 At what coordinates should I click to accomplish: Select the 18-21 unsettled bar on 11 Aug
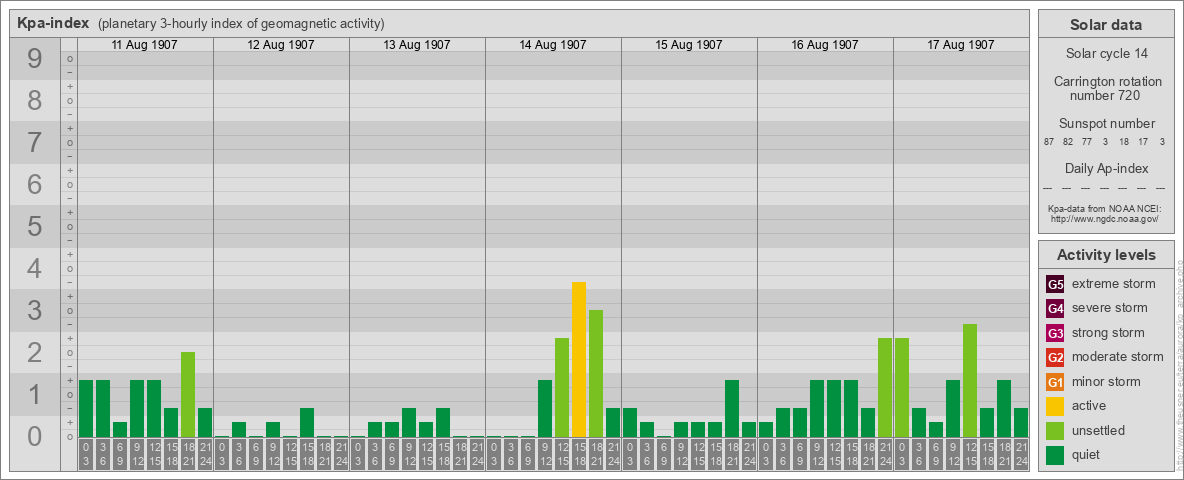188,395
